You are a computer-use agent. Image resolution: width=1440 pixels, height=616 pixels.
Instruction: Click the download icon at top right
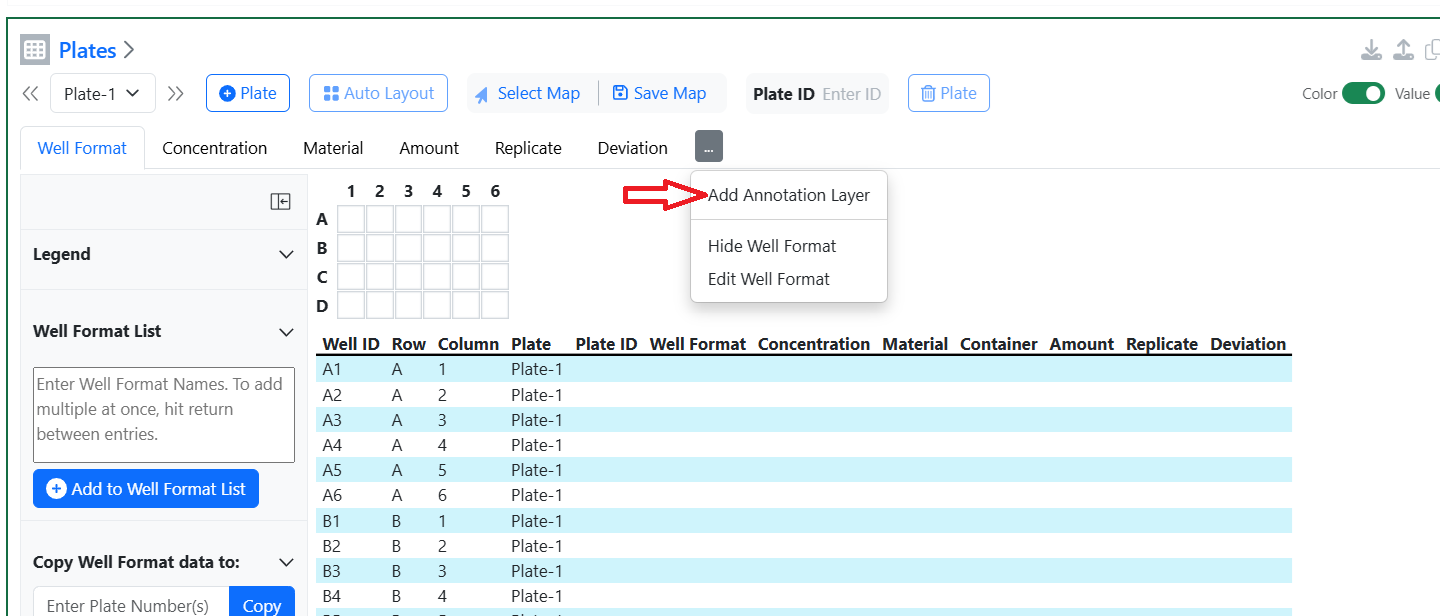tap(1372, 50)
